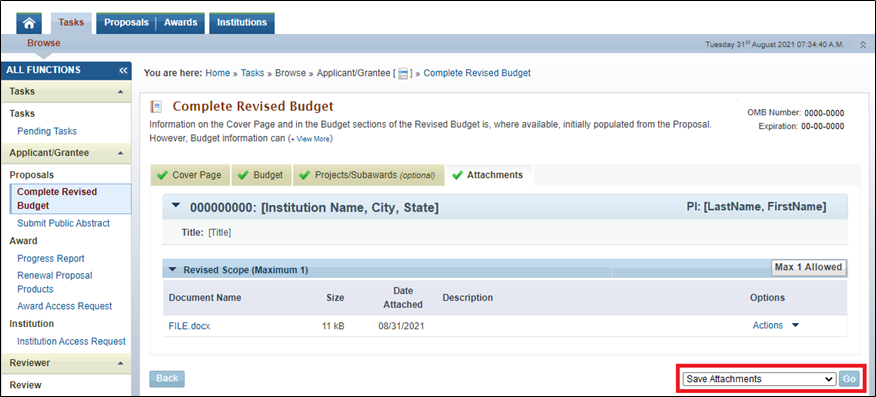Viewport: 876px width, 397px height.
Task: Click the green checkmark on the Attachments tab
Action: [x=457, y=175]
